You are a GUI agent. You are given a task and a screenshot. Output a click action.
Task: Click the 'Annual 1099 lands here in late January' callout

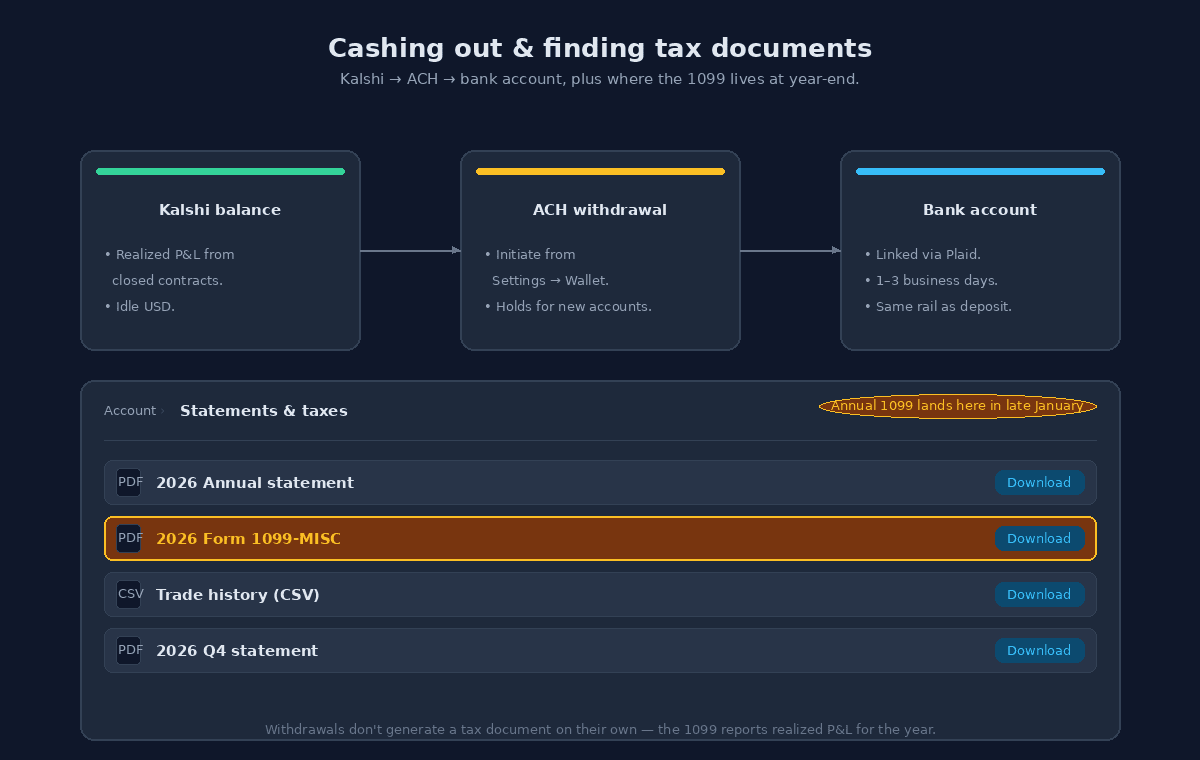tap(958, 406)
